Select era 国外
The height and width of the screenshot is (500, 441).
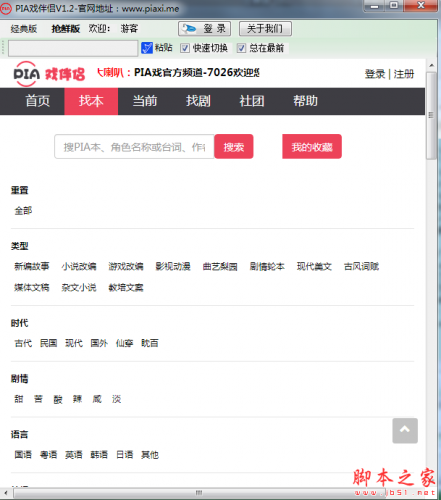point(99,343)
